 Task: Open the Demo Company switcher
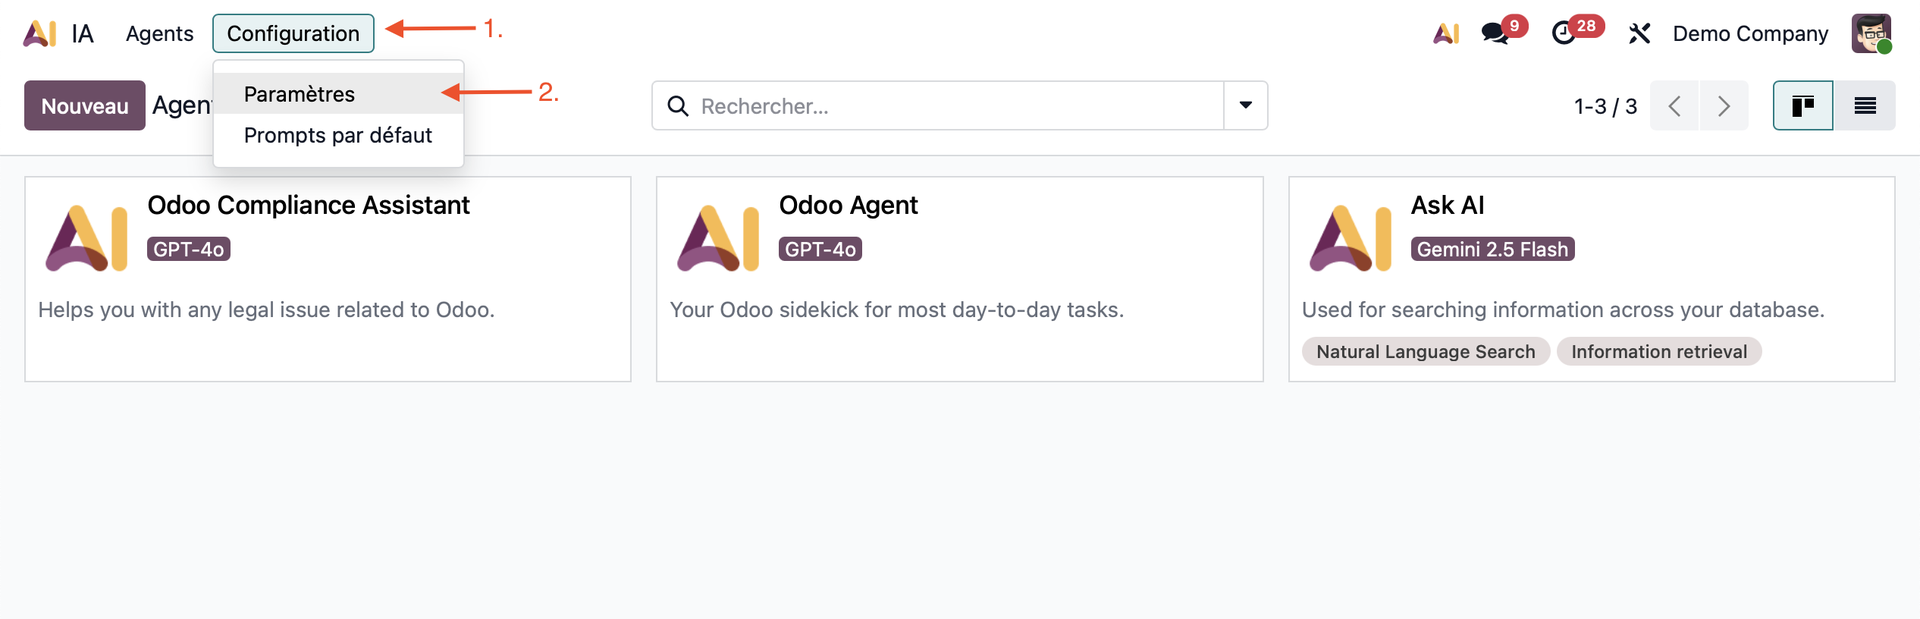point(1750,34)
